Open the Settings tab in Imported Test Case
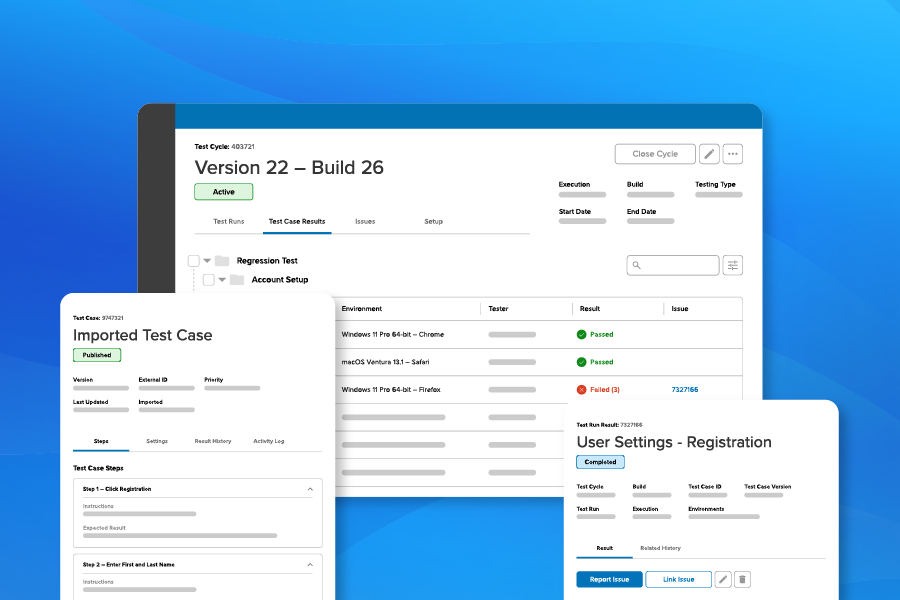The image size is (900, 600). click(x=157, y=441)
